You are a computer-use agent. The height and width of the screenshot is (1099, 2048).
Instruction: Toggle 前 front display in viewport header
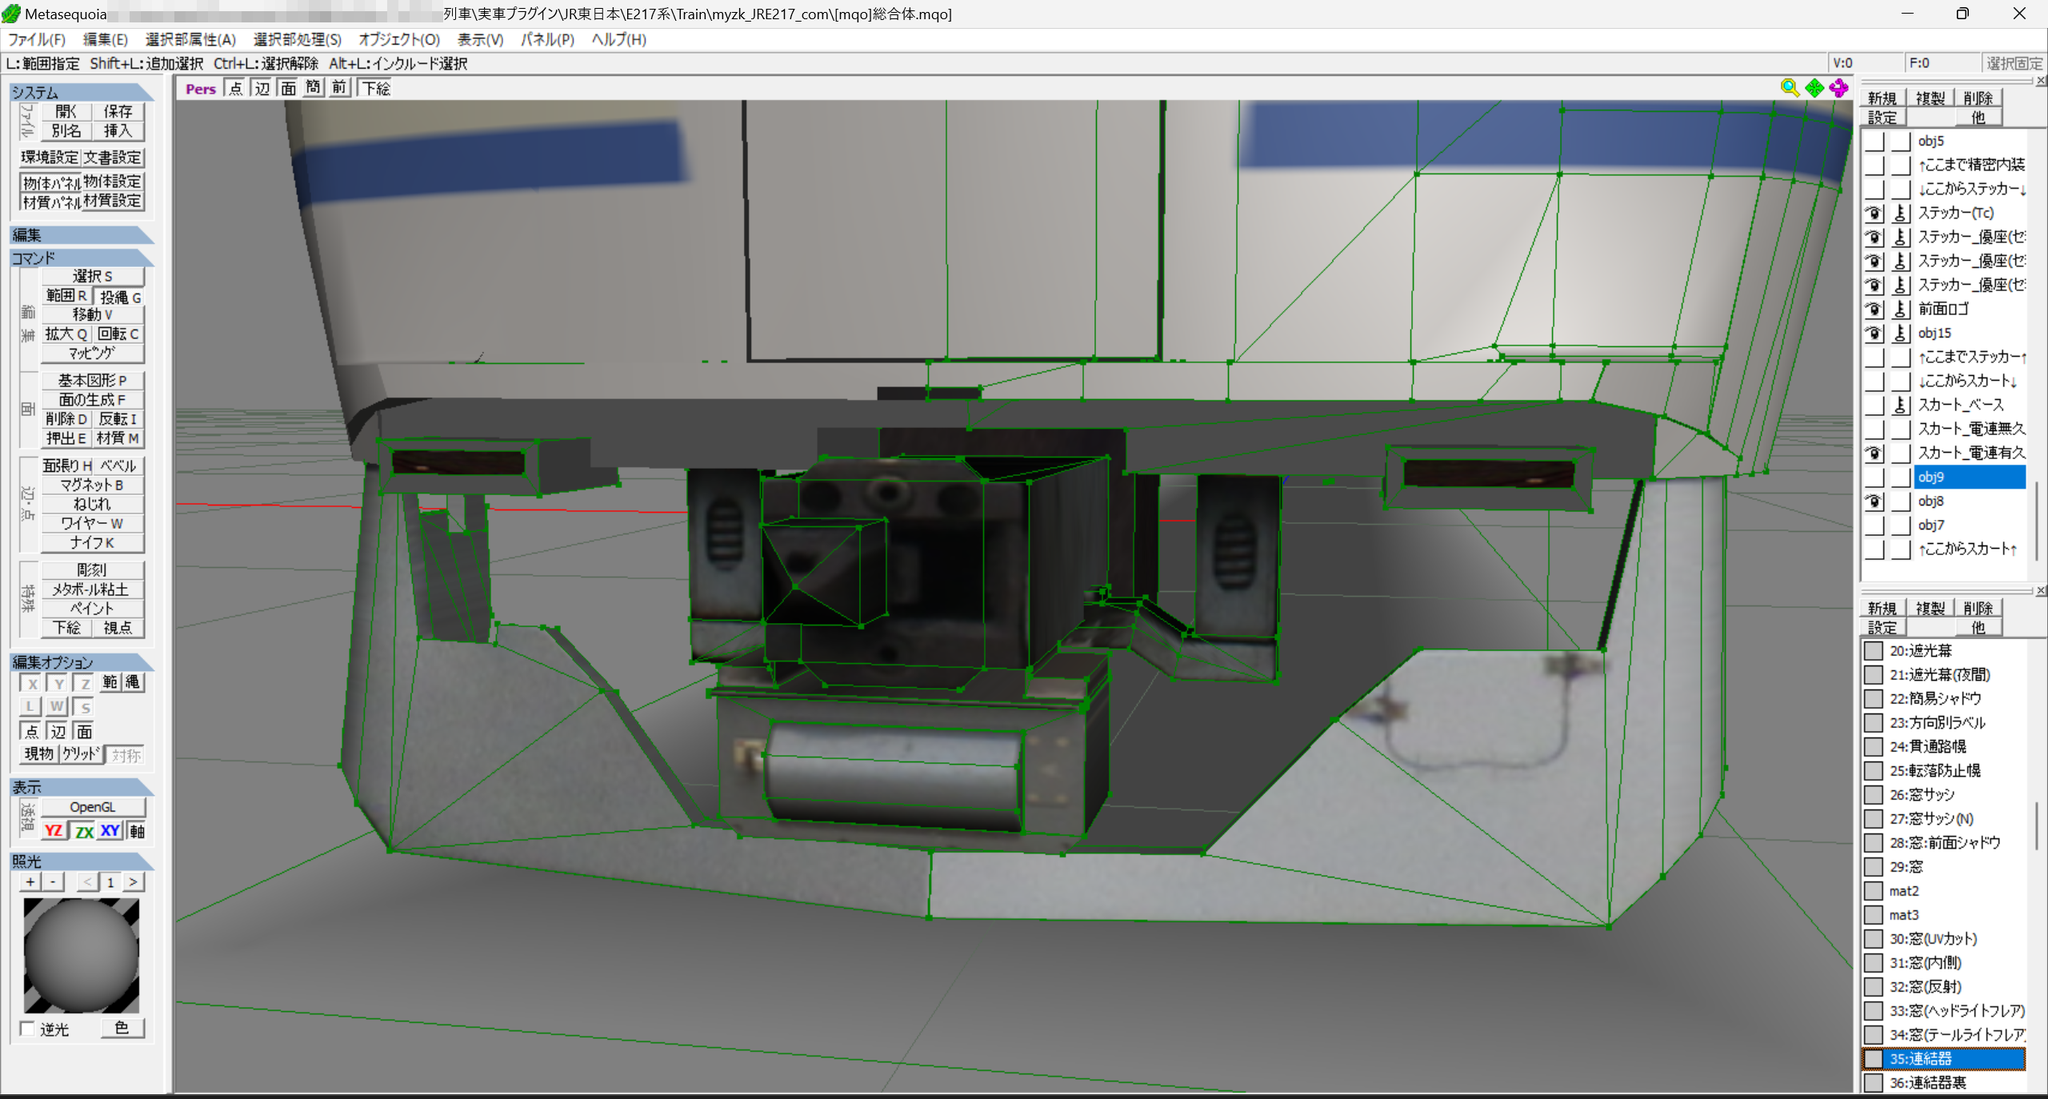click(x=340, y=88)
